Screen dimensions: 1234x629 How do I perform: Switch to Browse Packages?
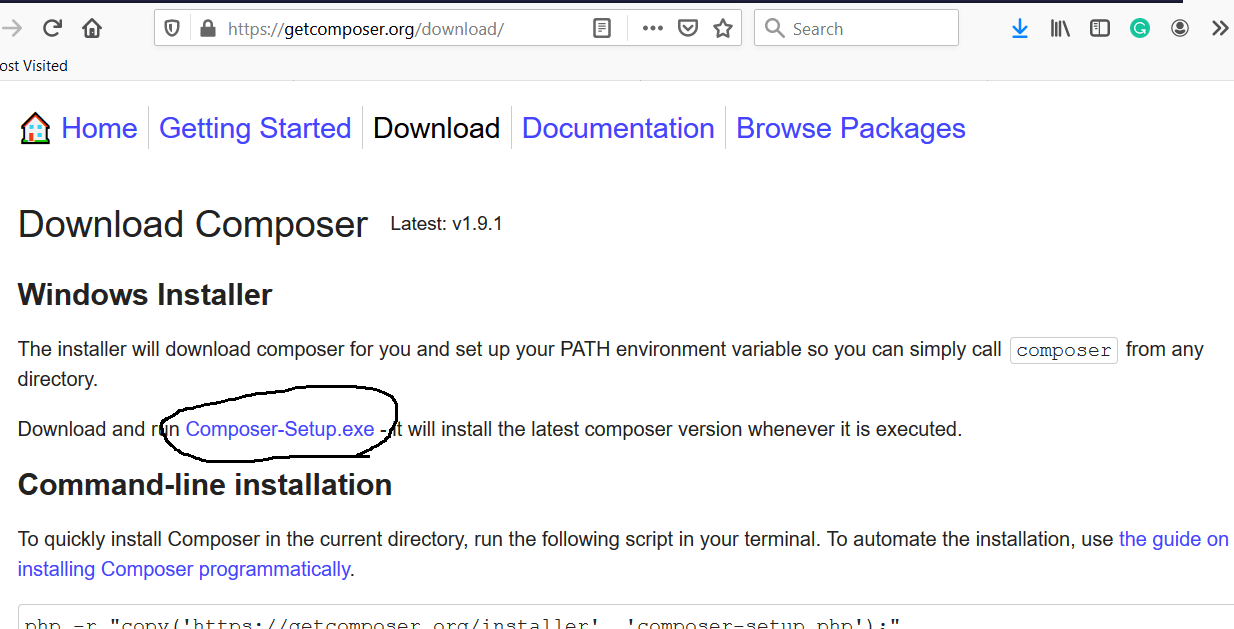850,127
